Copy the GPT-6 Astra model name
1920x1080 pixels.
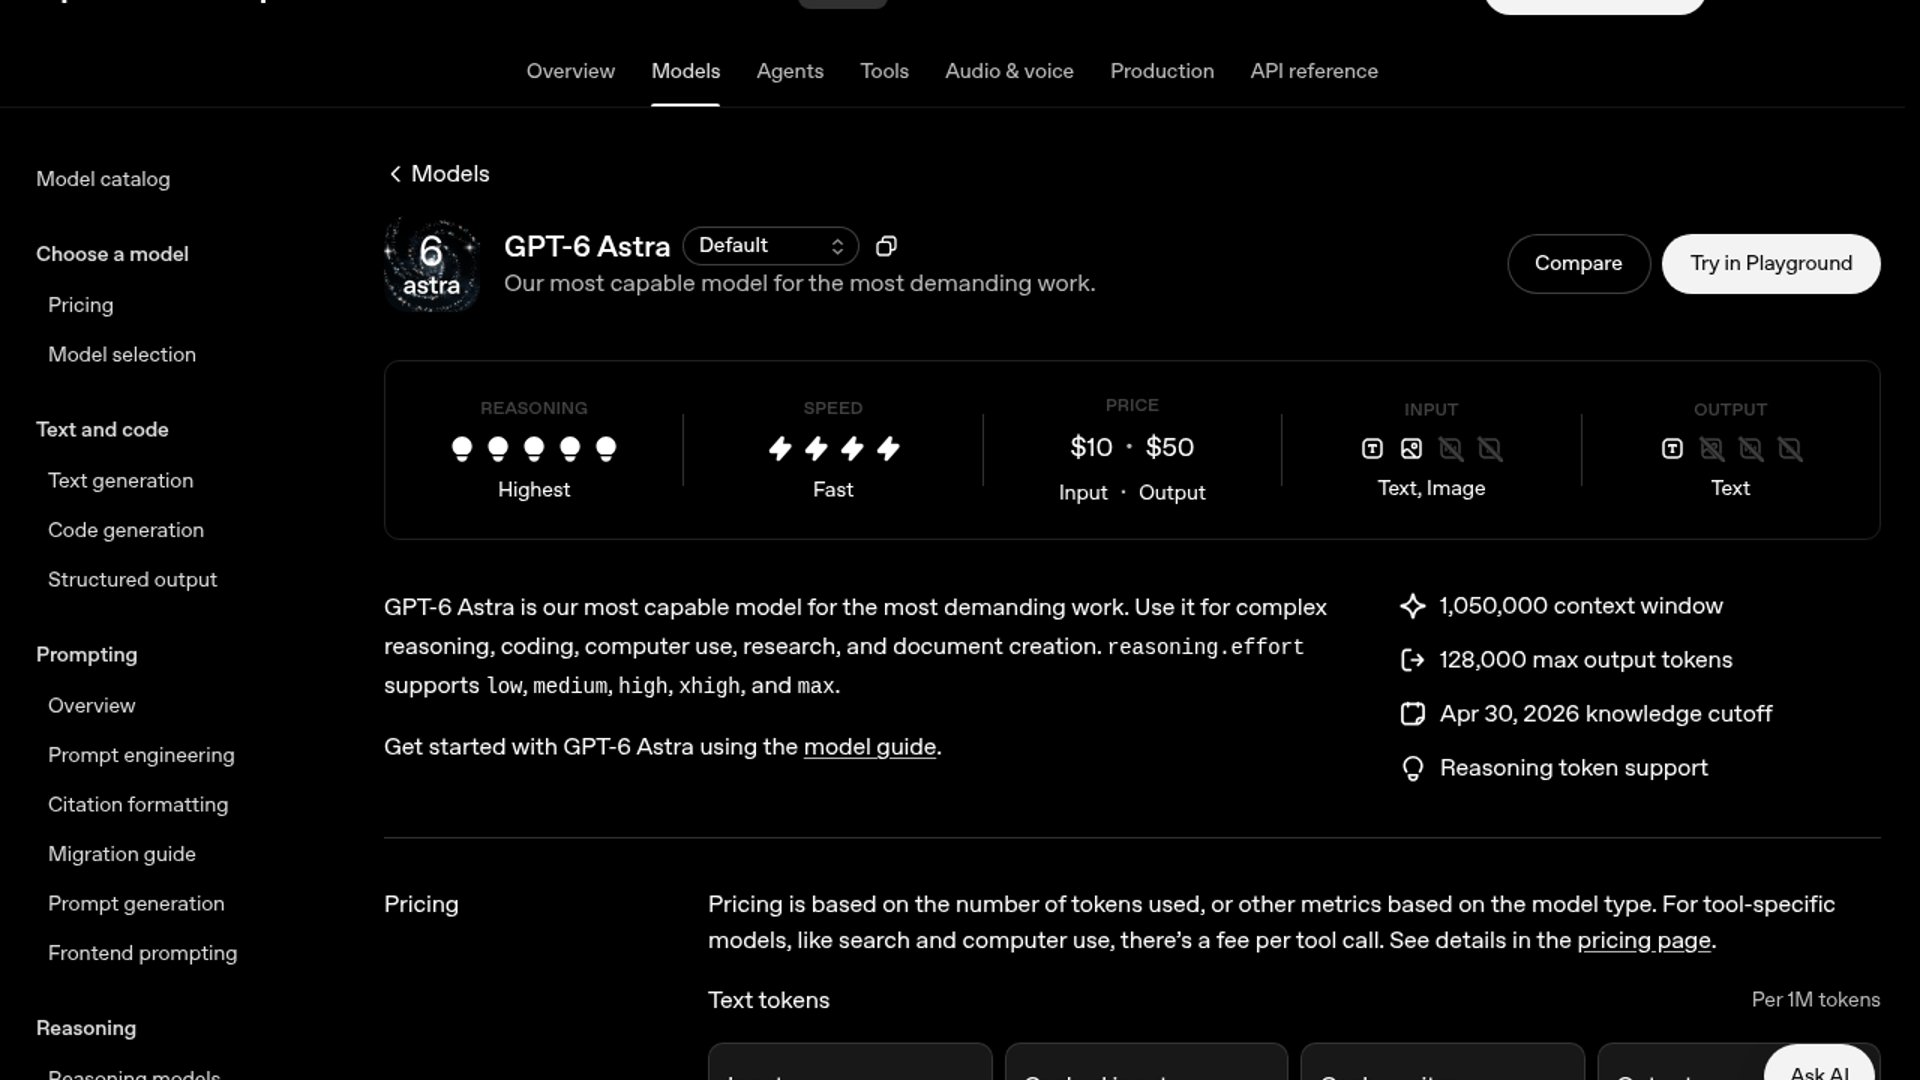pyautogui.click(x=886, y=246)
